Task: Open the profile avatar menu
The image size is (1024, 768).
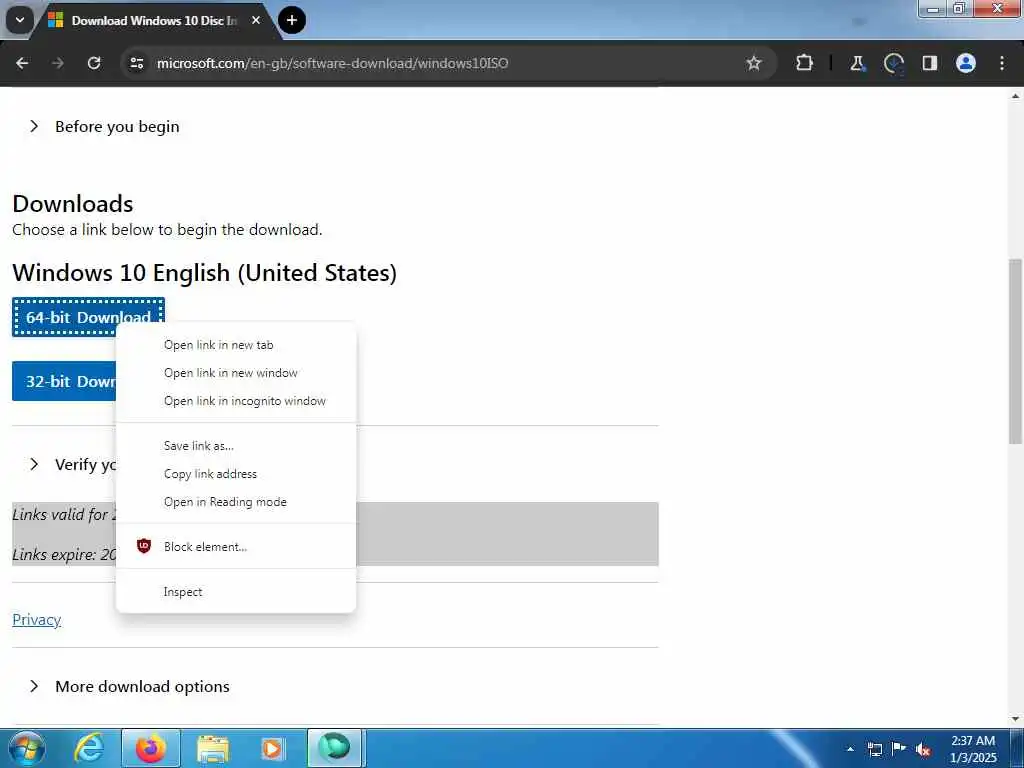Action: coord(966,63)
